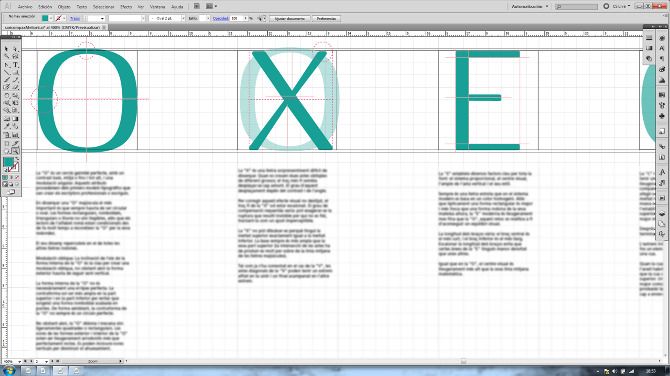670x376 pixels.
Task: Open fill color dropdown in control bar
Action: point(51,18)
